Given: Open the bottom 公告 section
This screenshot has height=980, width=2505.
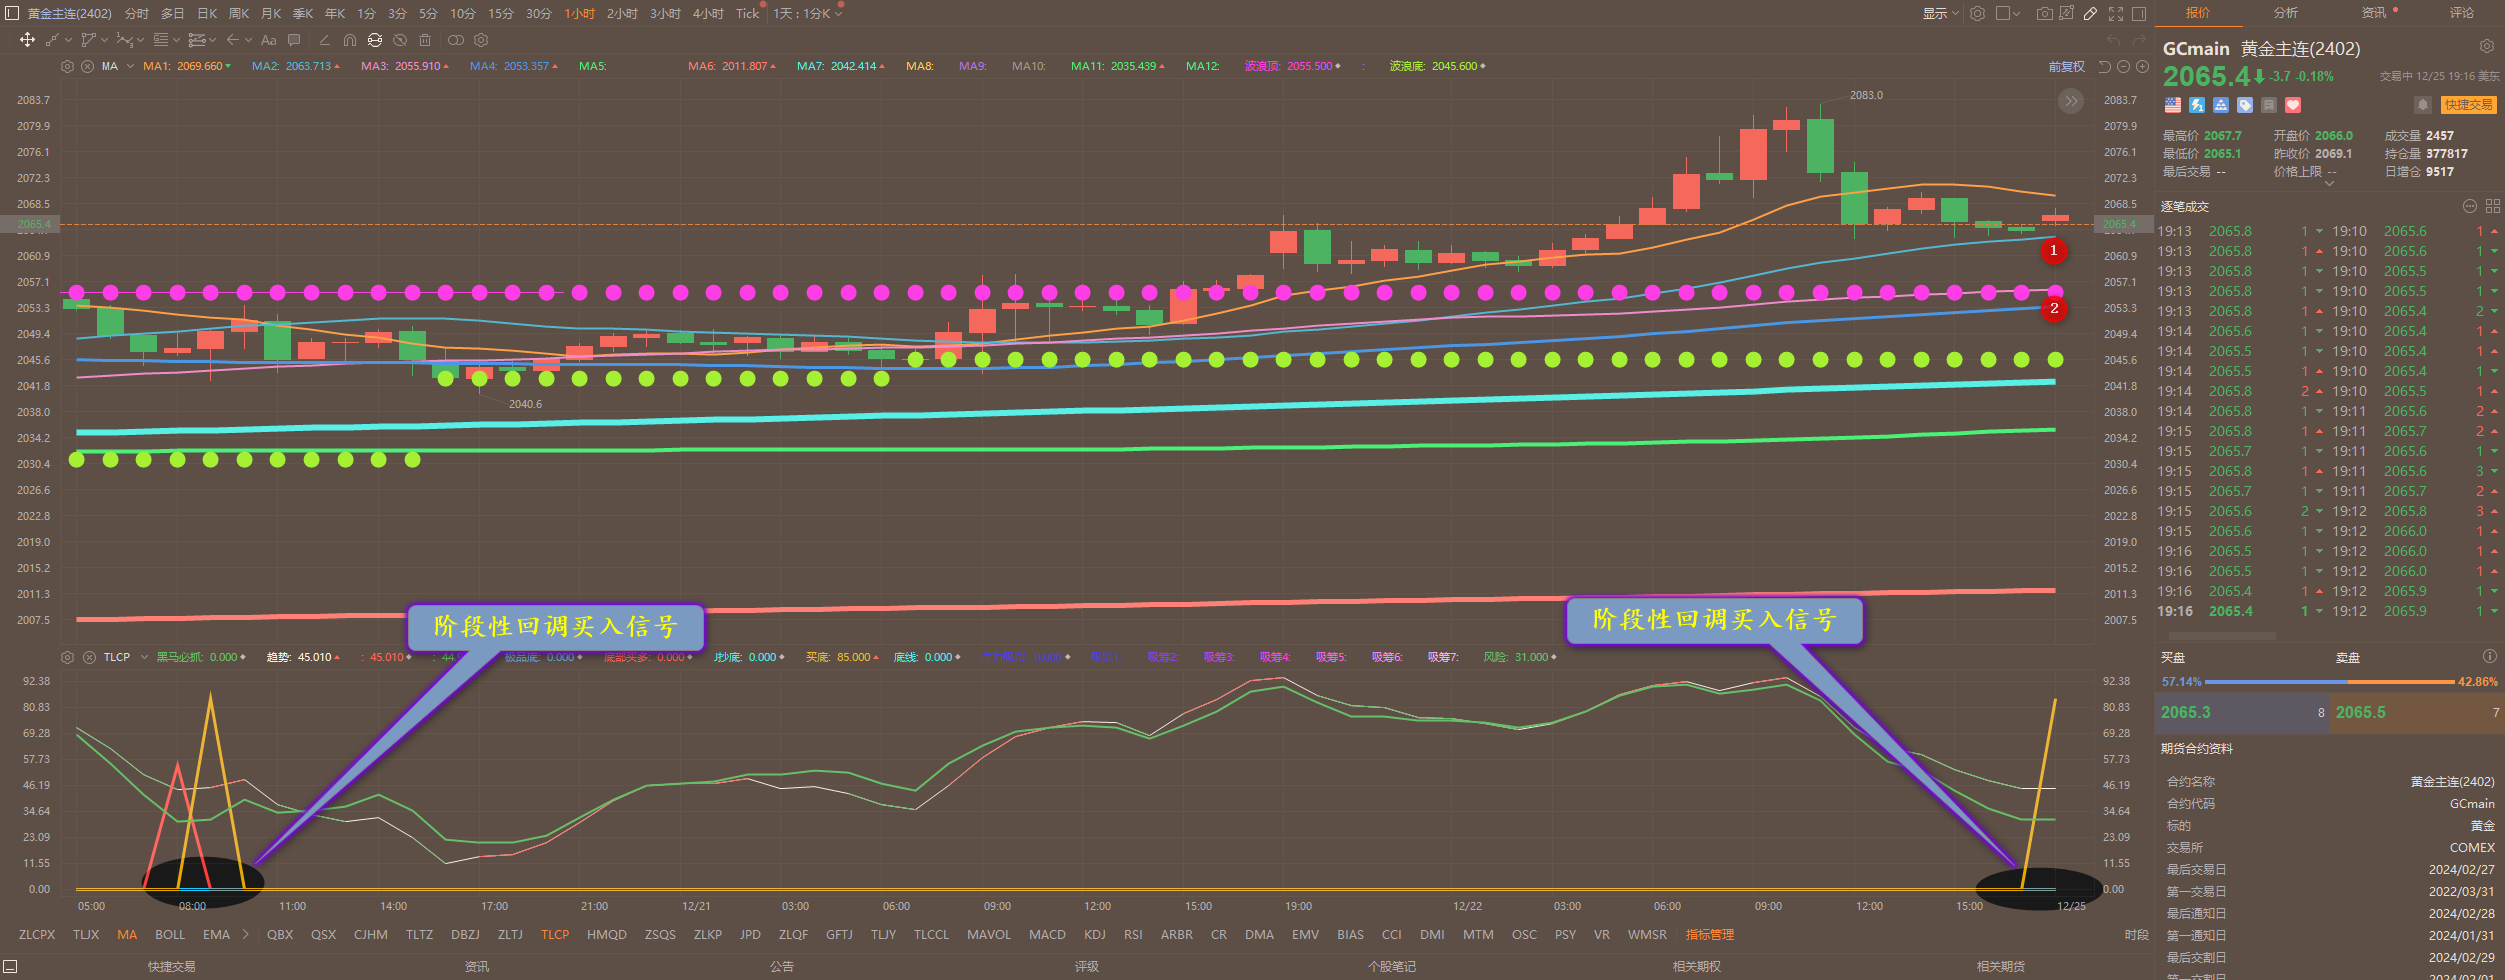Looking at the screenshot, I should point(782,967).
